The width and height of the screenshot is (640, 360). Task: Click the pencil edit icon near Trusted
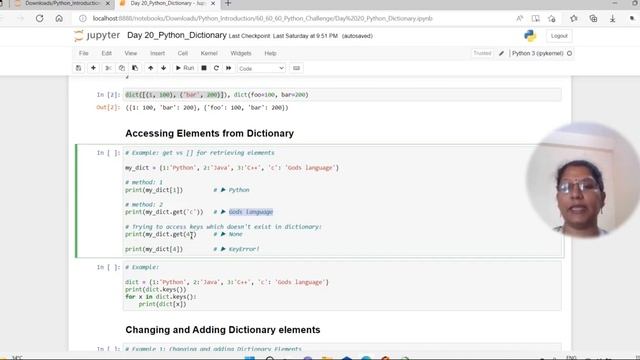coord(501,53)
